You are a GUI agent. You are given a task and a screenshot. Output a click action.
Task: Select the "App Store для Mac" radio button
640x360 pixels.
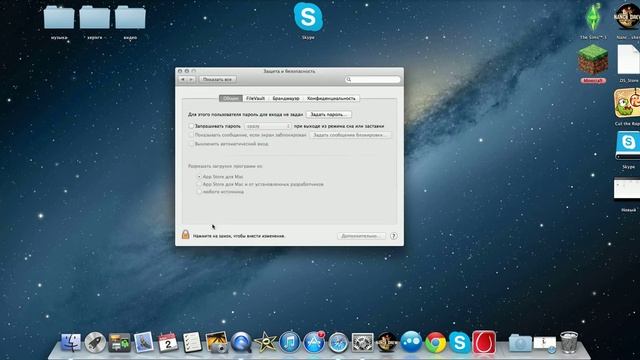tap(199, 177)
